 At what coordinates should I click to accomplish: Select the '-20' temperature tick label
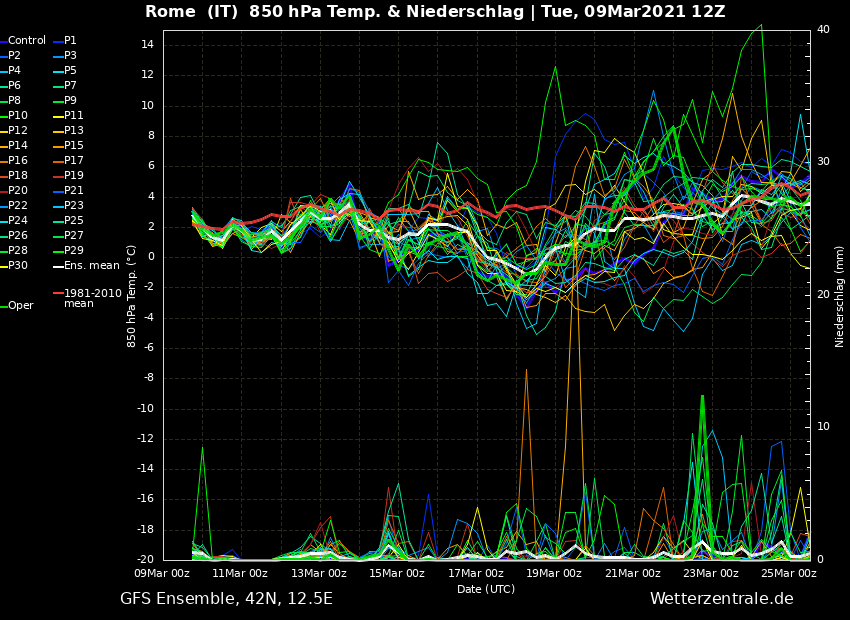point(145,560)
